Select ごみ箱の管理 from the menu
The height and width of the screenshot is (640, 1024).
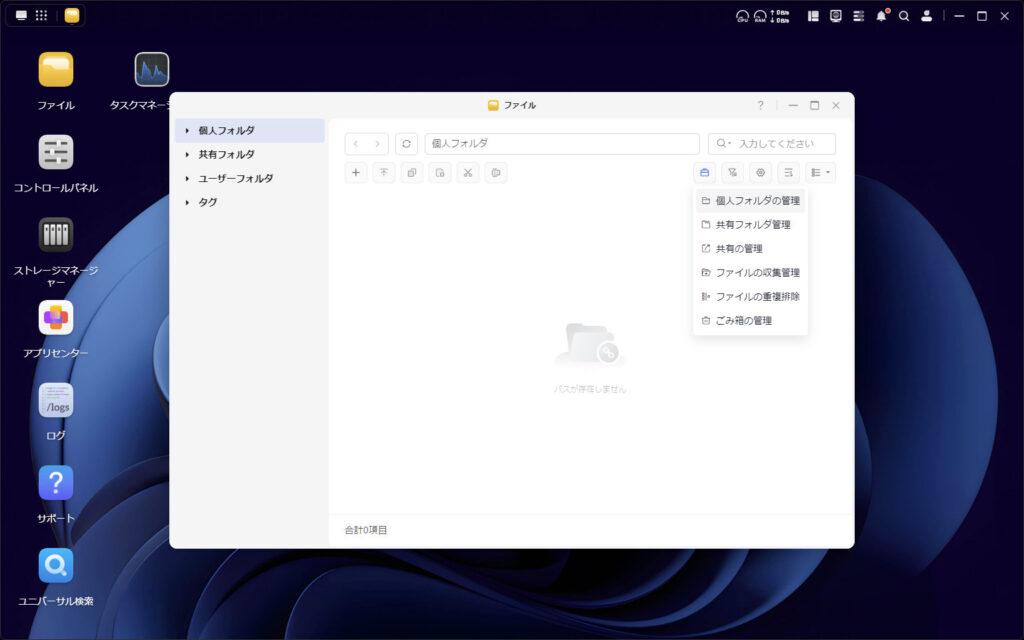[x=750, y=320]
